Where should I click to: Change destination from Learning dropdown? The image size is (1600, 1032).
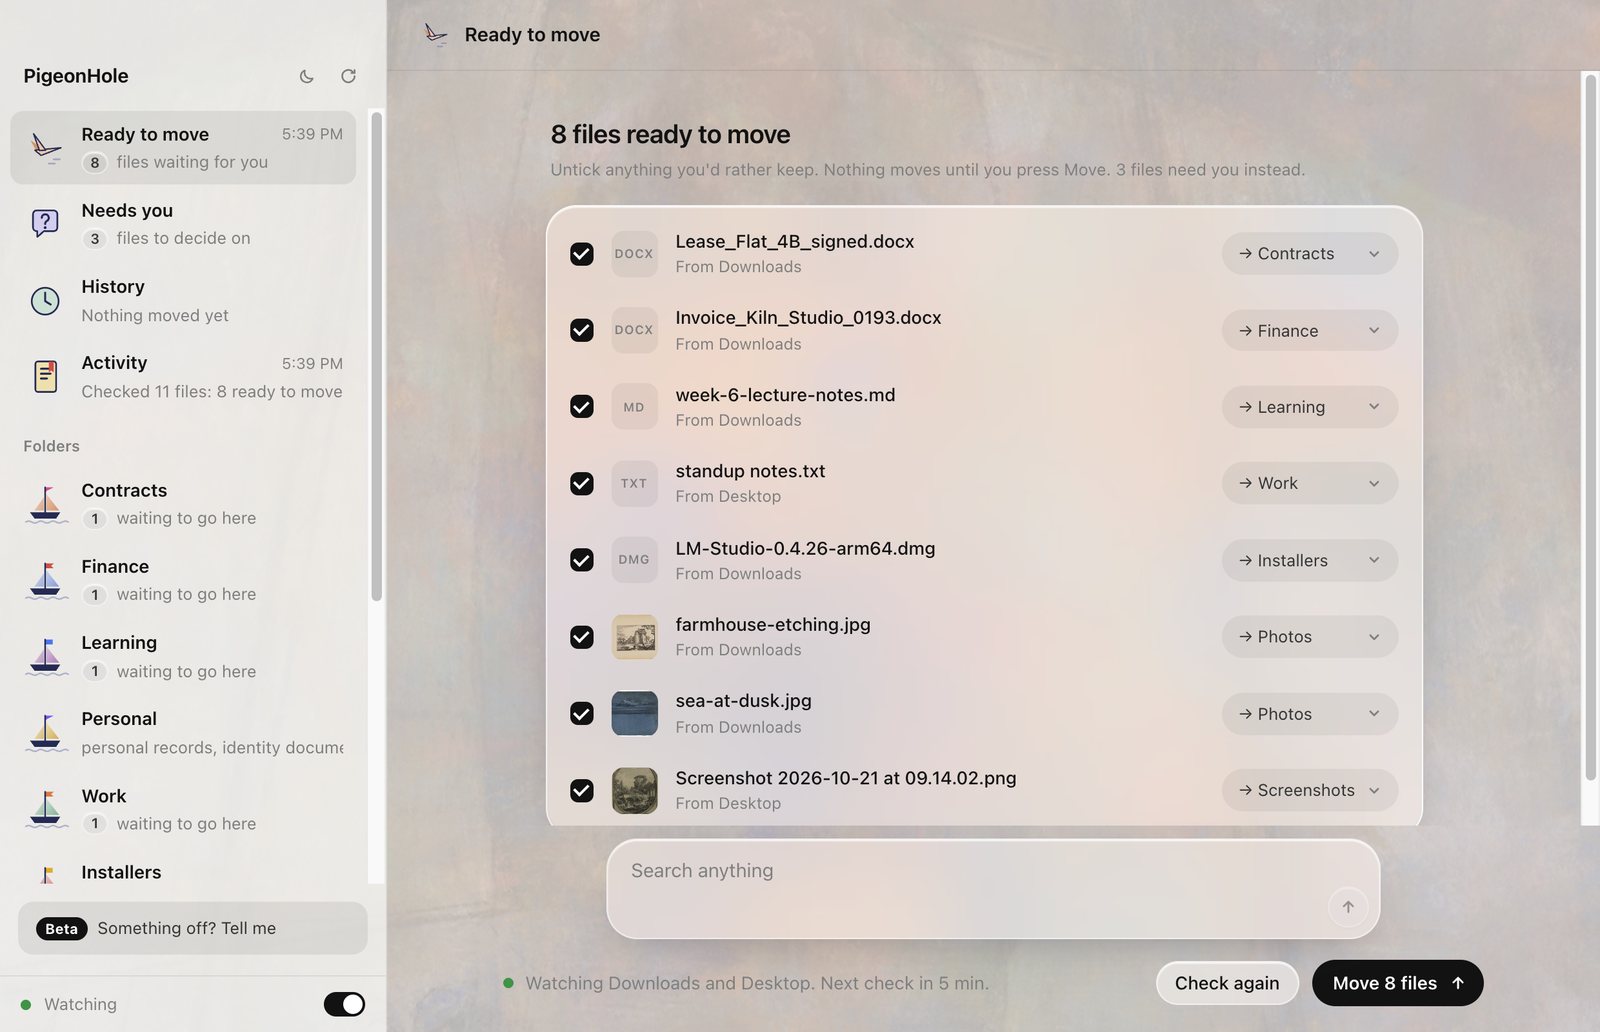click(1309, 407)
